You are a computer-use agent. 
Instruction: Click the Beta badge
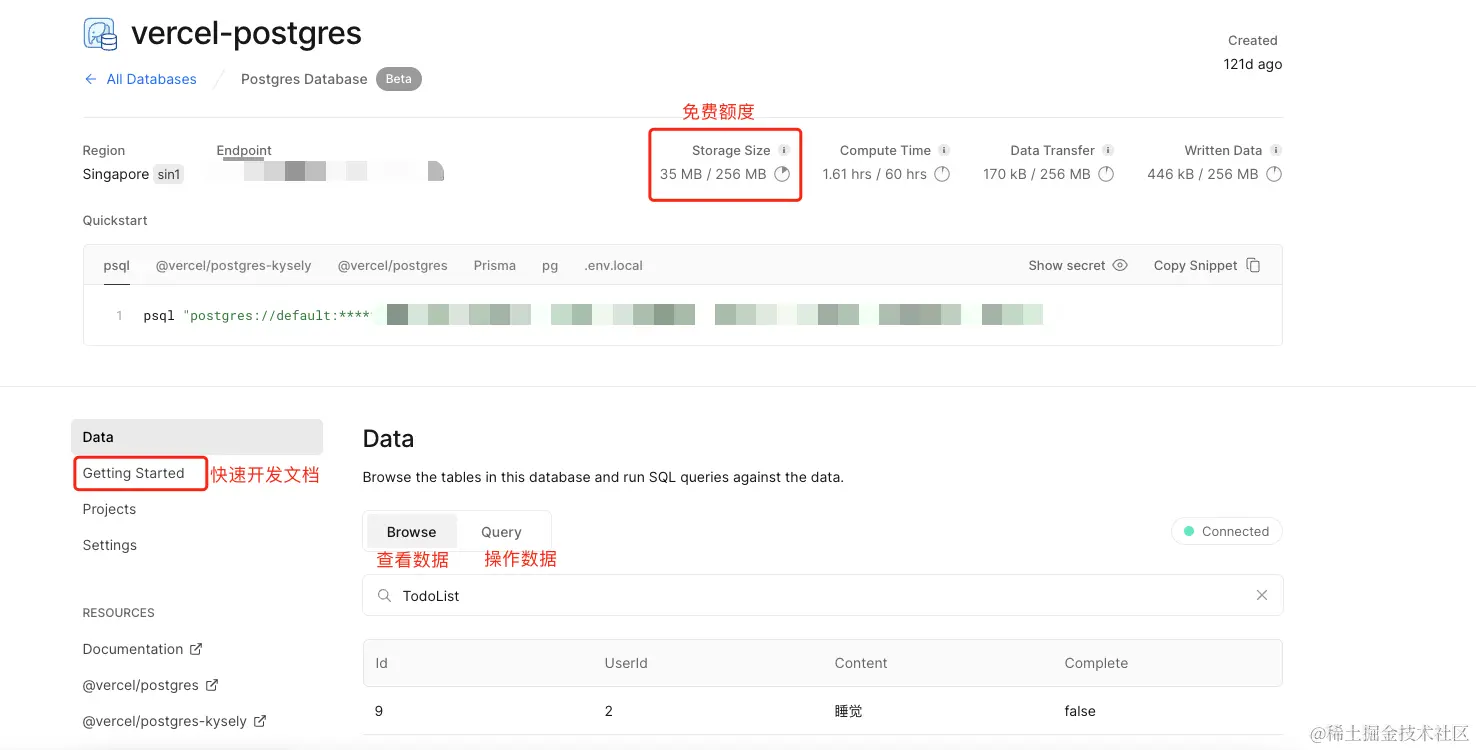tap(399, 79)
